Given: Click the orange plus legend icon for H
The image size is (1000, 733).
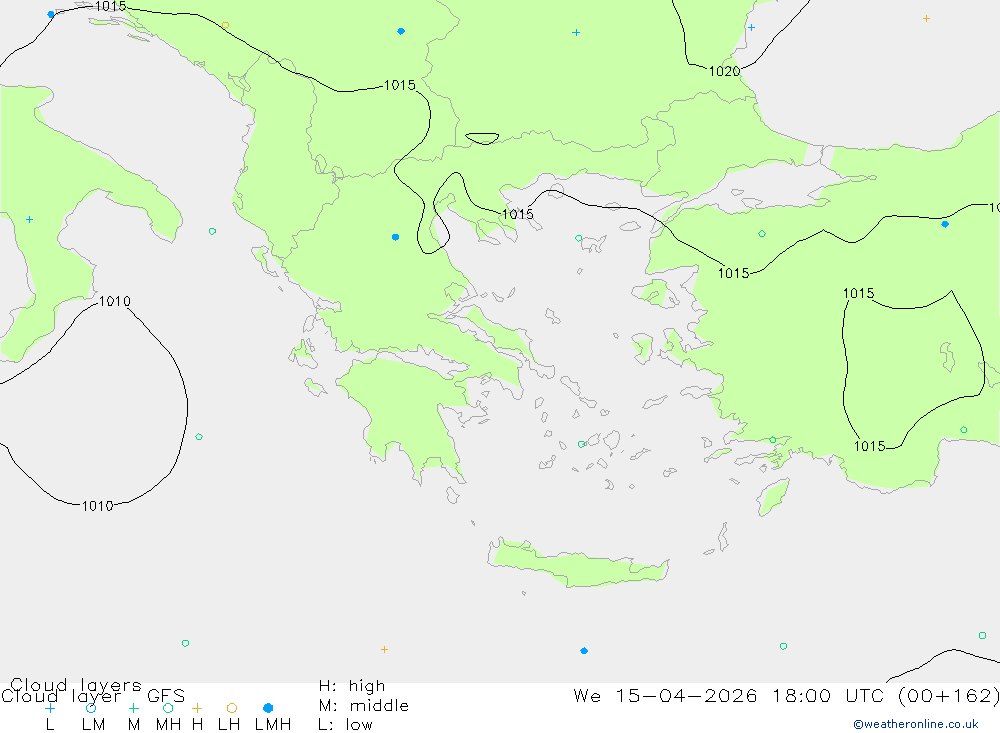Looking at the screenshot, I should 197,708.
